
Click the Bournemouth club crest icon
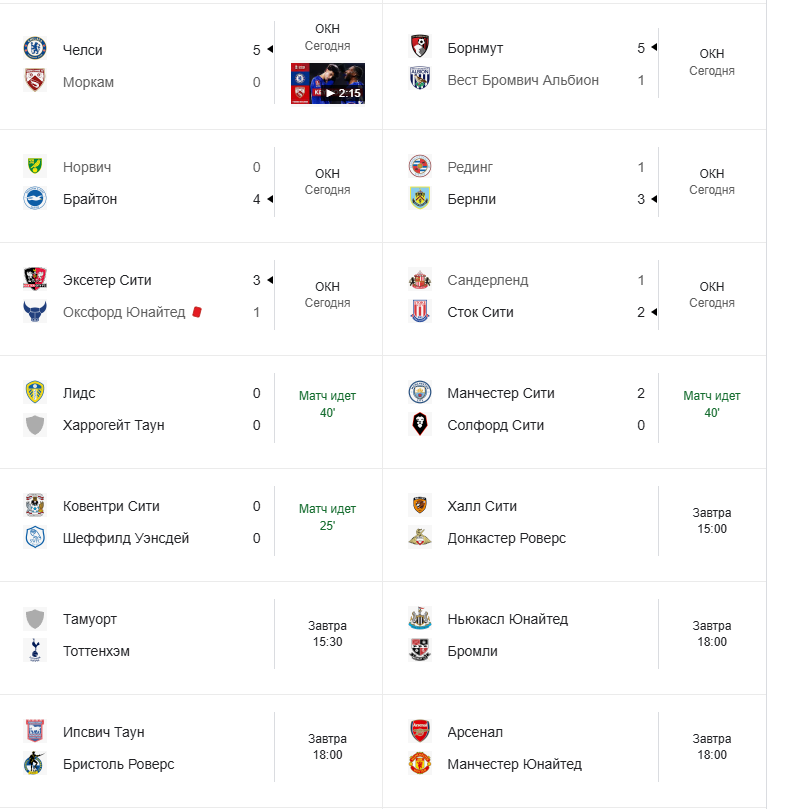pos(420,46)
